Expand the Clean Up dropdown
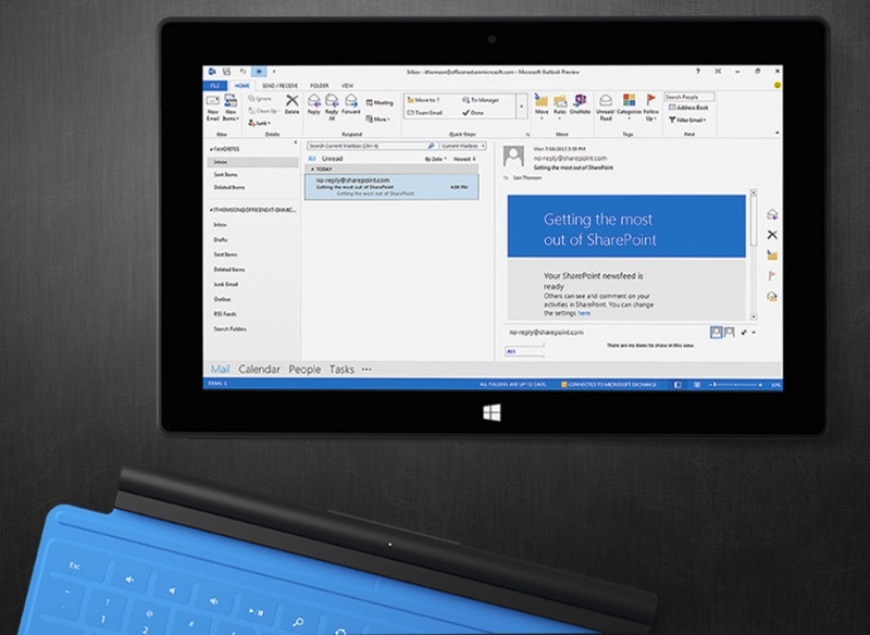870x635 pixels. pos(263,110)
